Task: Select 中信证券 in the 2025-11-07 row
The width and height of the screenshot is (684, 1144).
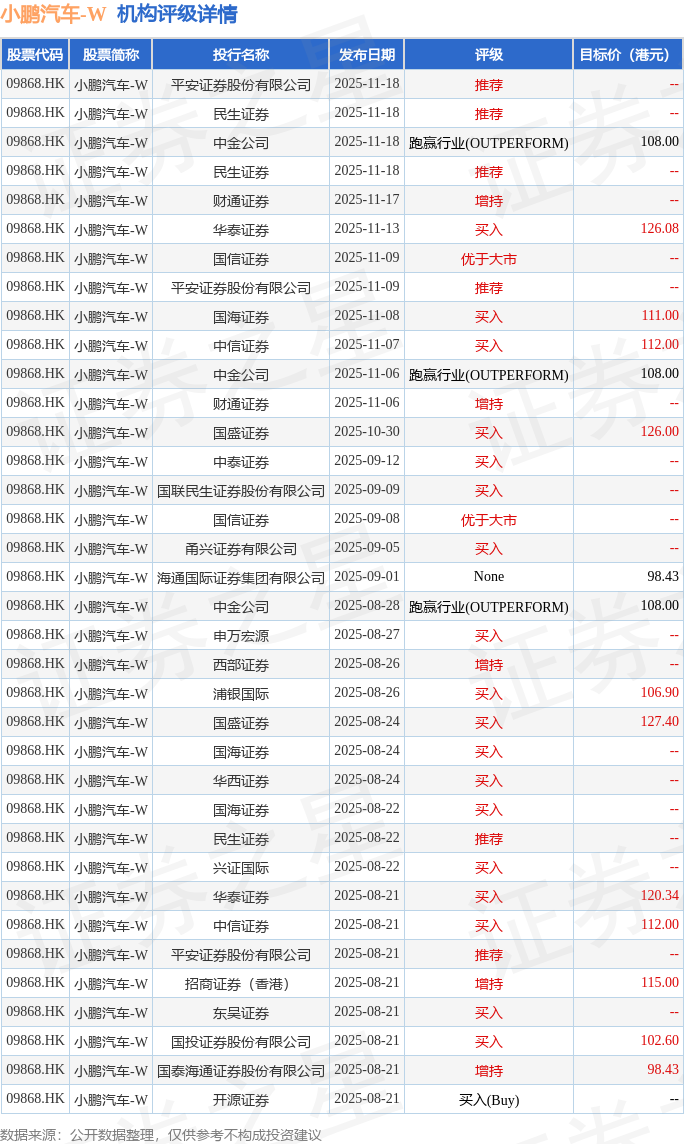Action: tap(241, 346)
